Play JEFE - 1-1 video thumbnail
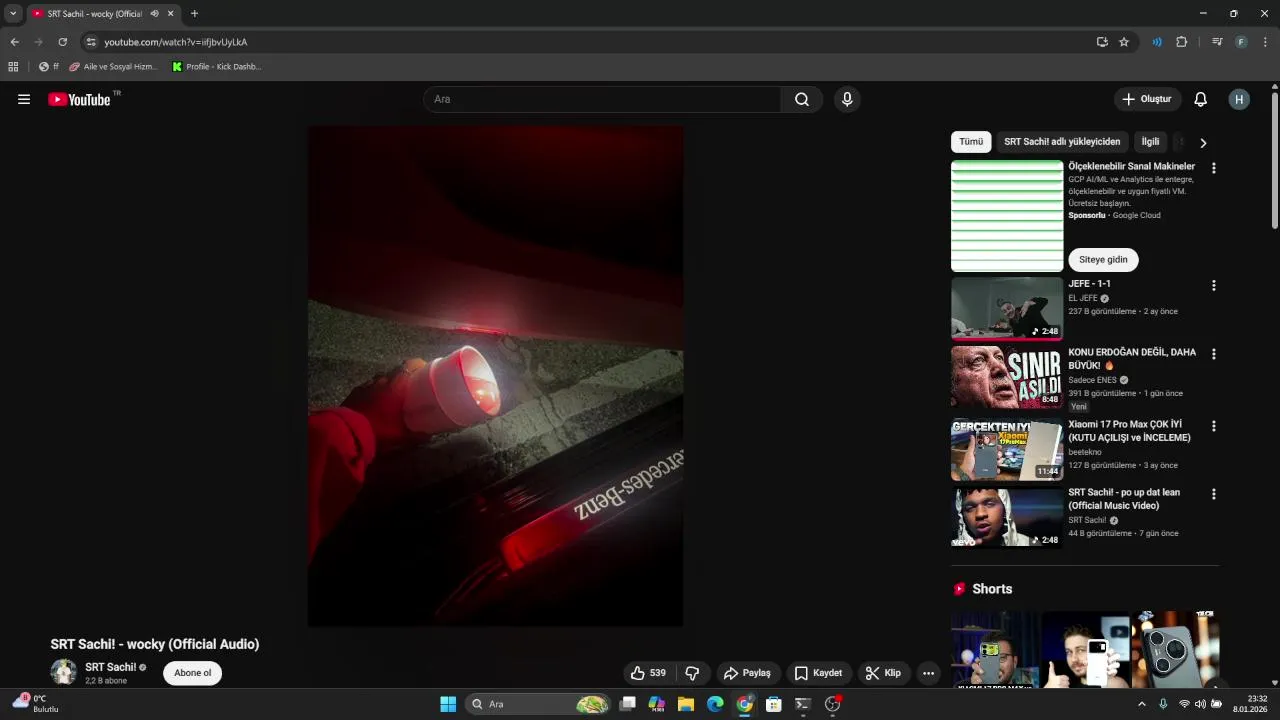 tap(1007, 309)
